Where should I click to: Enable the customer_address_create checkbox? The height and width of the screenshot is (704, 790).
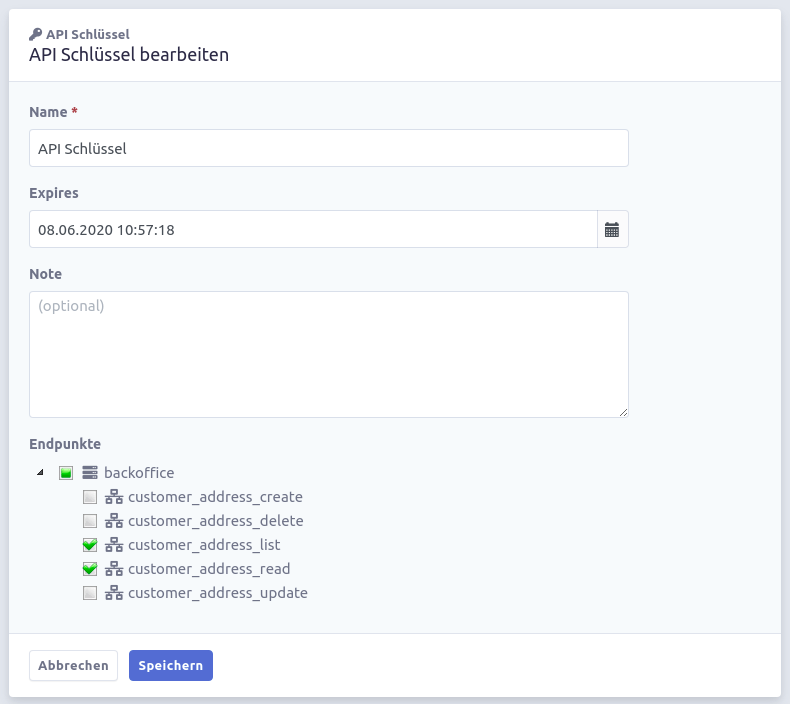[x=90, y=497]
